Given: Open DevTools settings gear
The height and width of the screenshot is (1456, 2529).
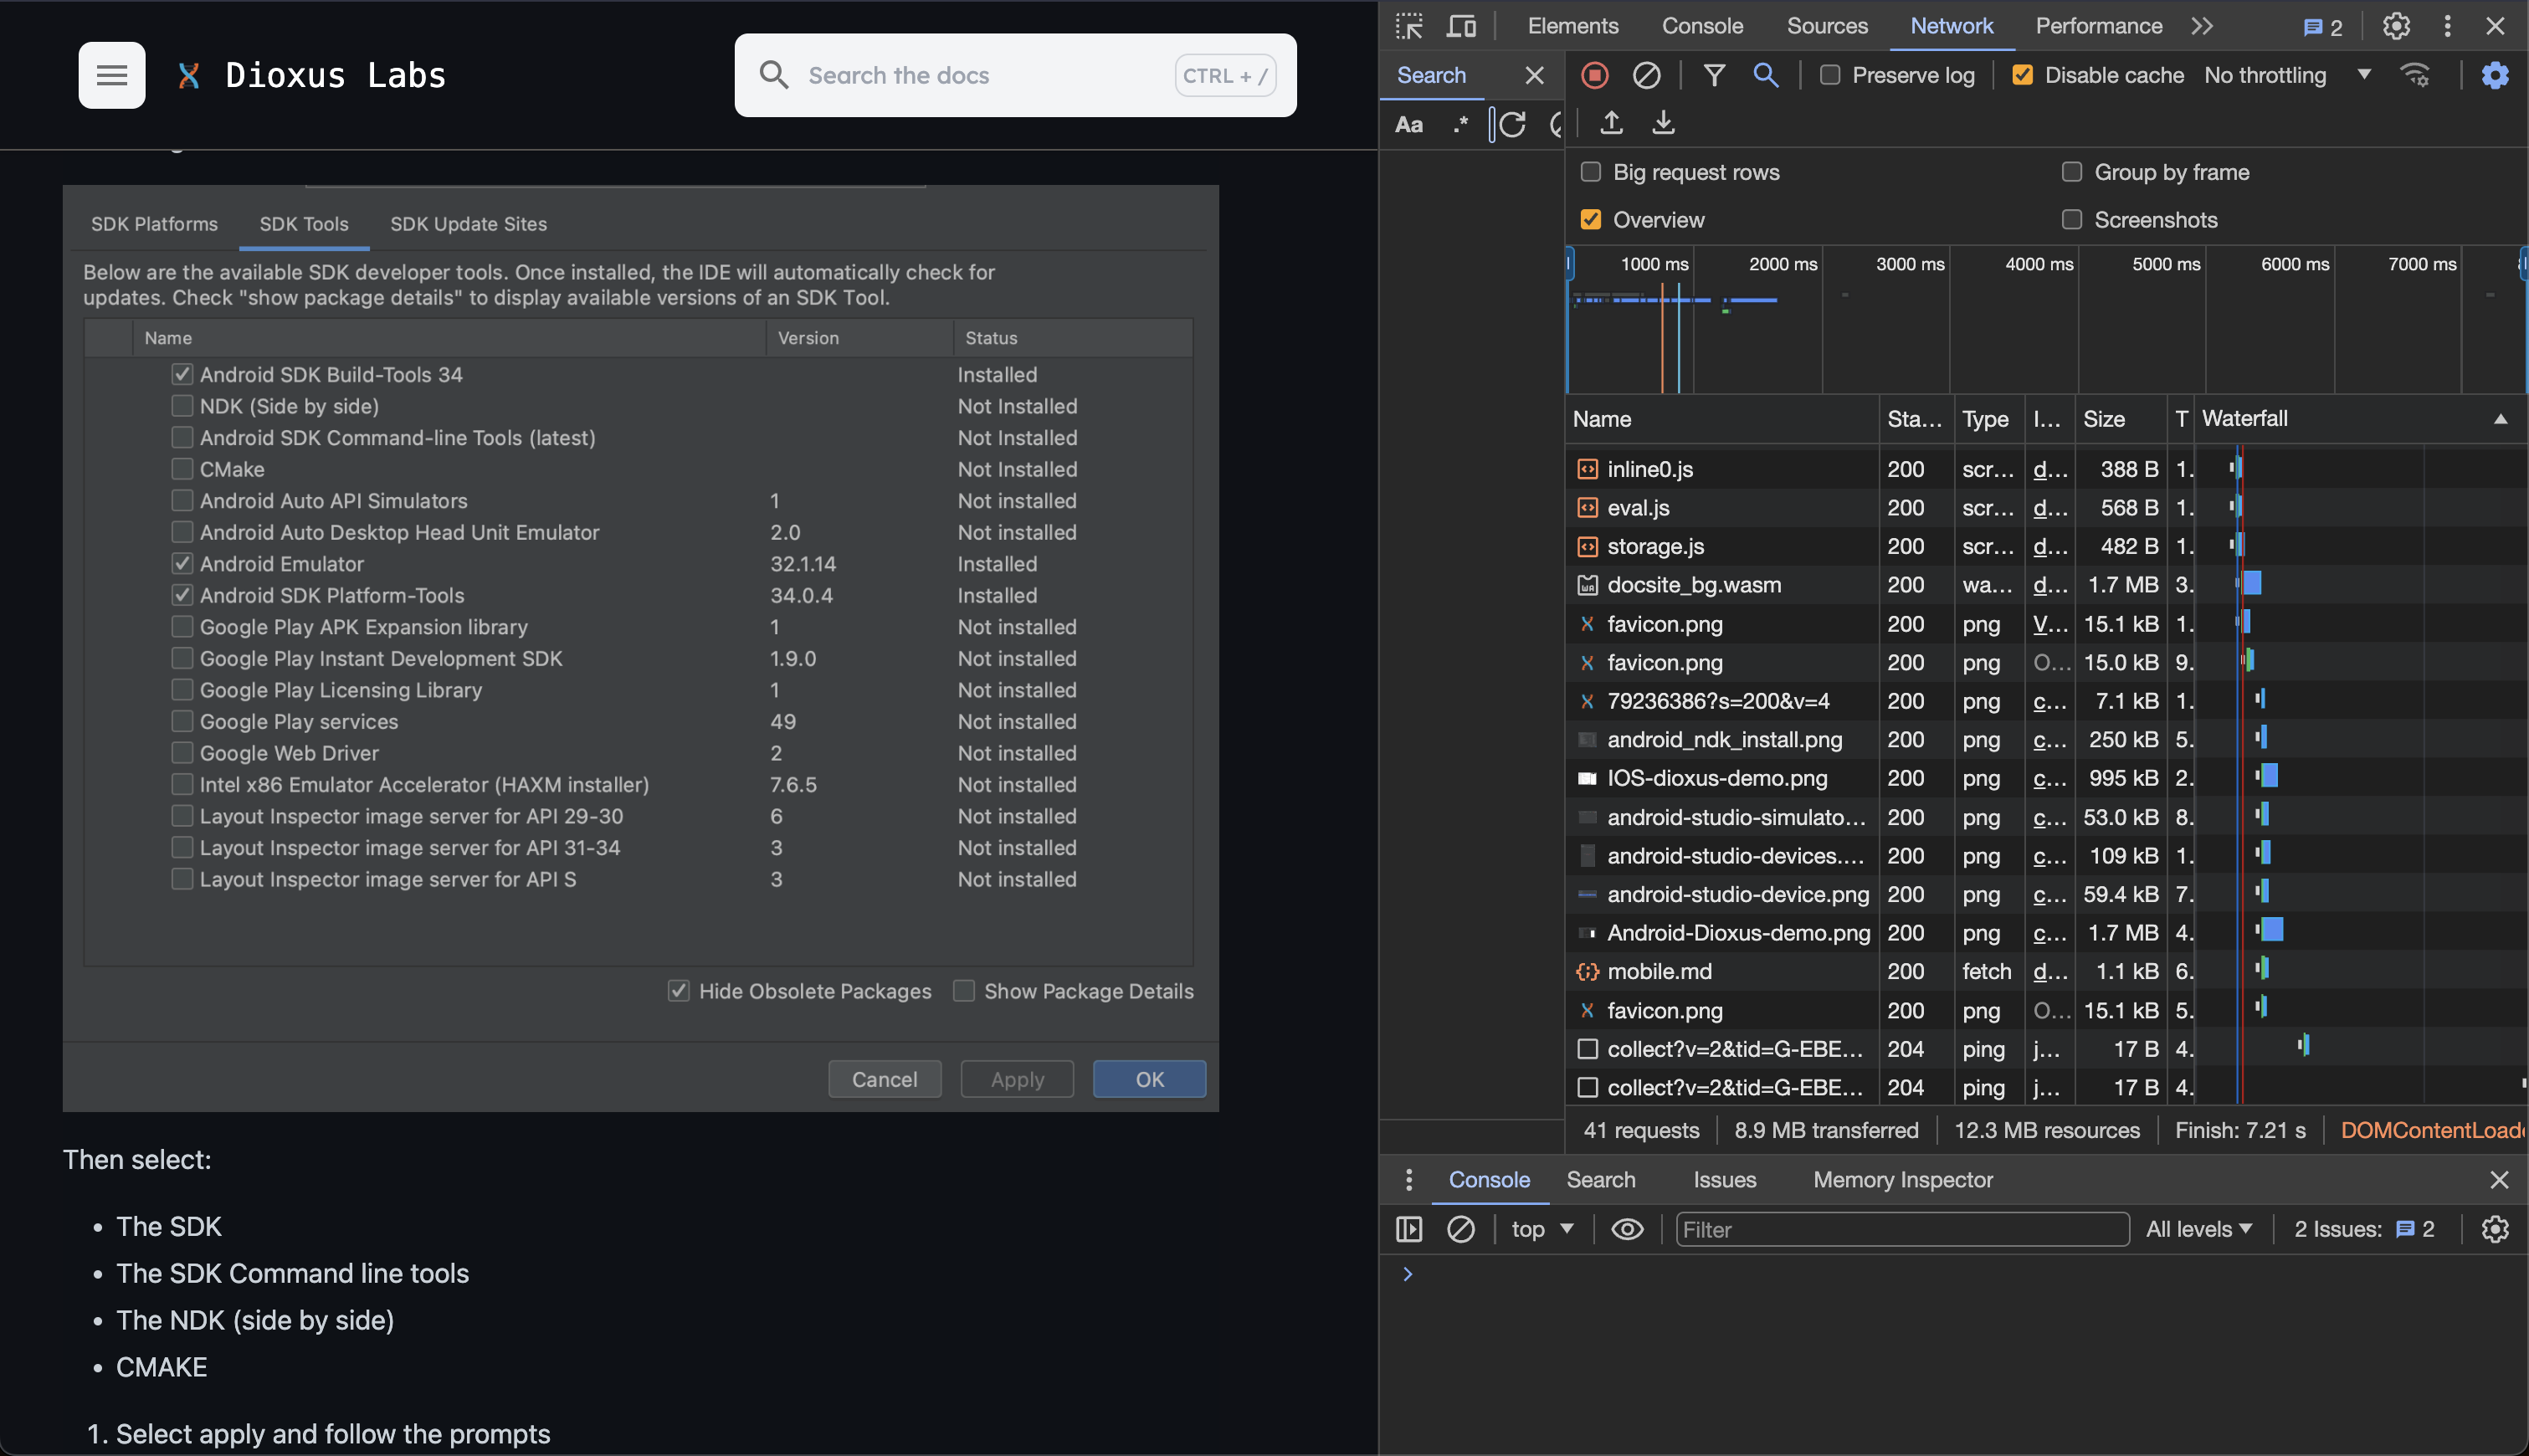Looking at the screenshot, I should pyautogui.click(x=2395, y=26).
